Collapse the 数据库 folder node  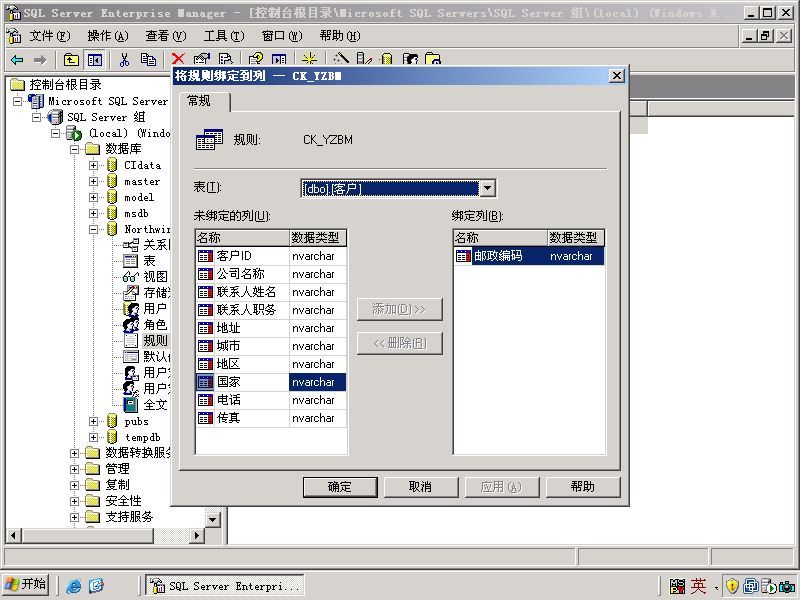[x=74, y=149]
